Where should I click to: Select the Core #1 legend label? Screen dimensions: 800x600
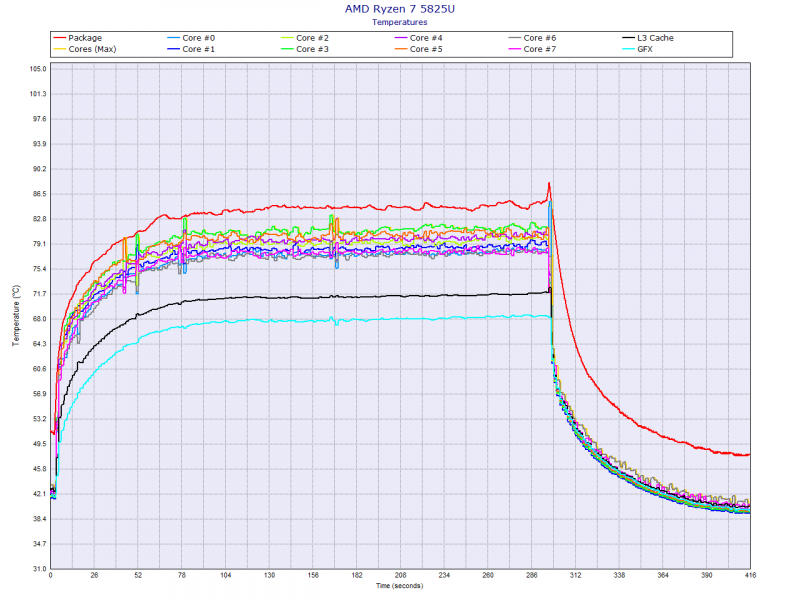(198, 49)
